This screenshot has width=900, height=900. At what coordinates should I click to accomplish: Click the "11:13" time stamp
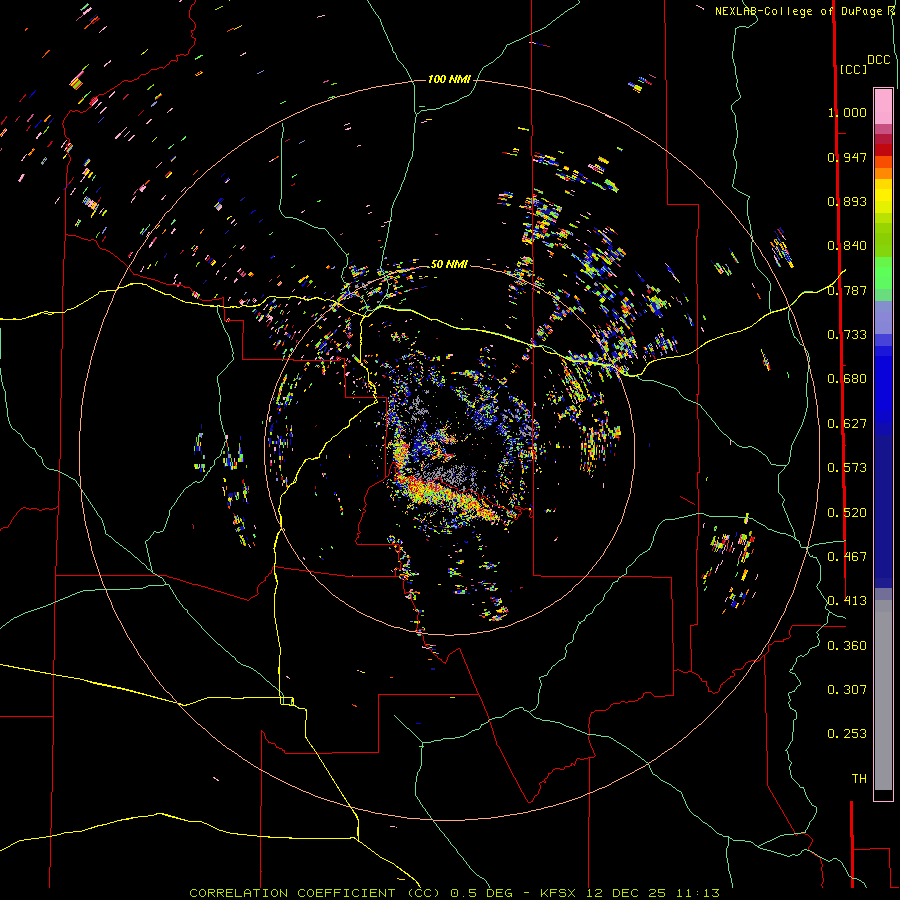click(697, 893)
